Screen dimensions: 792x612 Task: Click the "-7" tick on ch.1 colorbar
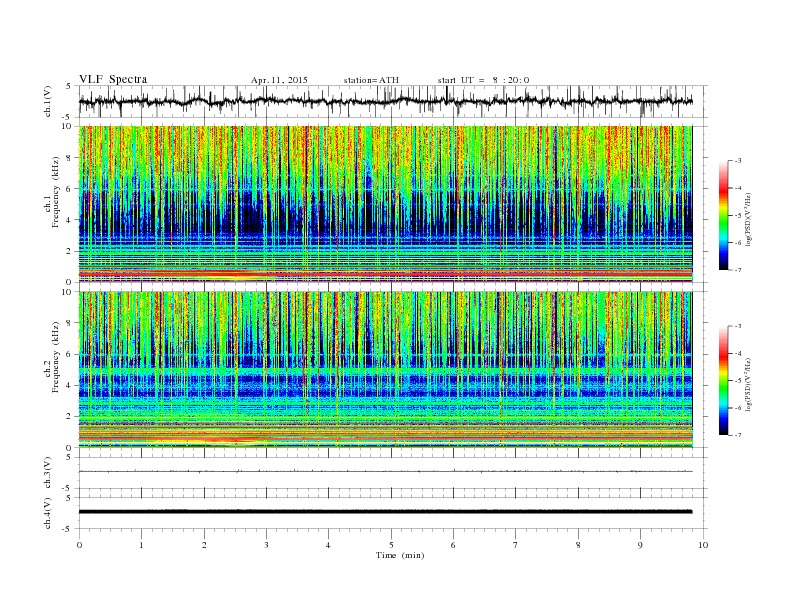point(738,270)
